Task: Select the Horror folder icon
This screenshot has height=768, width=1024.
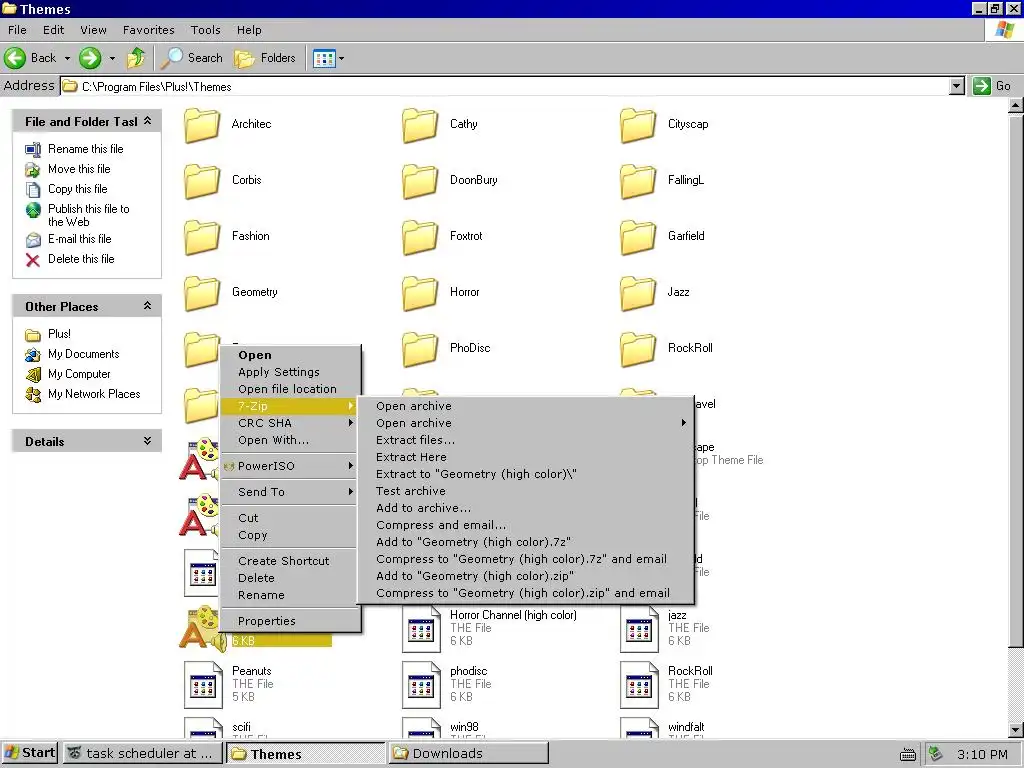Action: (420, 293)
